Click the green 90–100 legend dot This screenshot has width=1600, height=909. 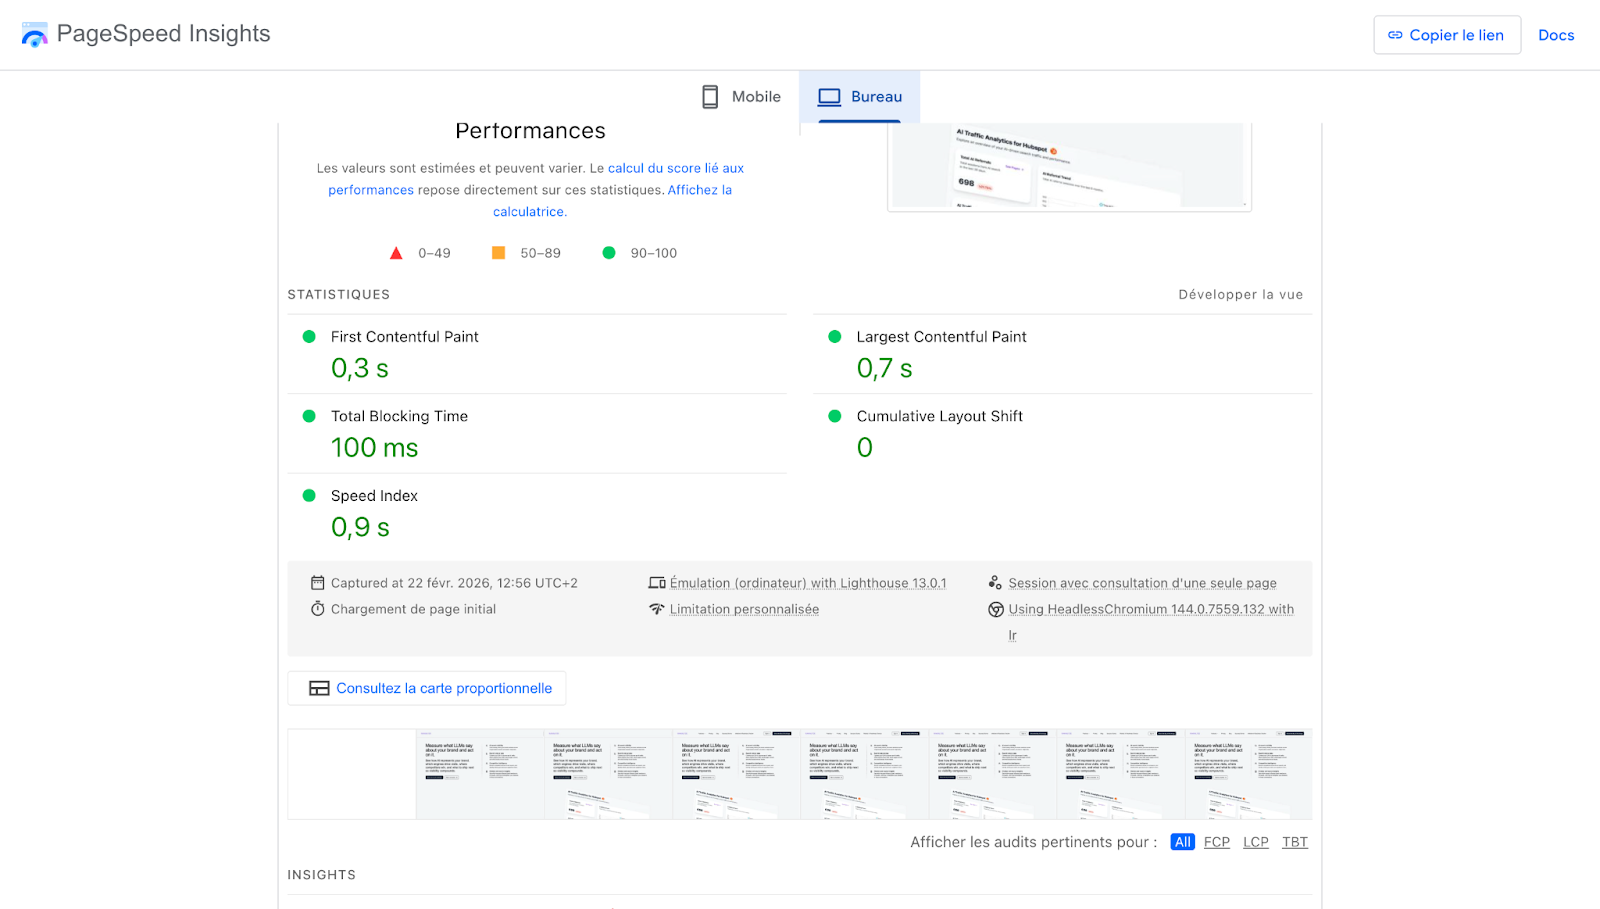click(x=608, y=252)
